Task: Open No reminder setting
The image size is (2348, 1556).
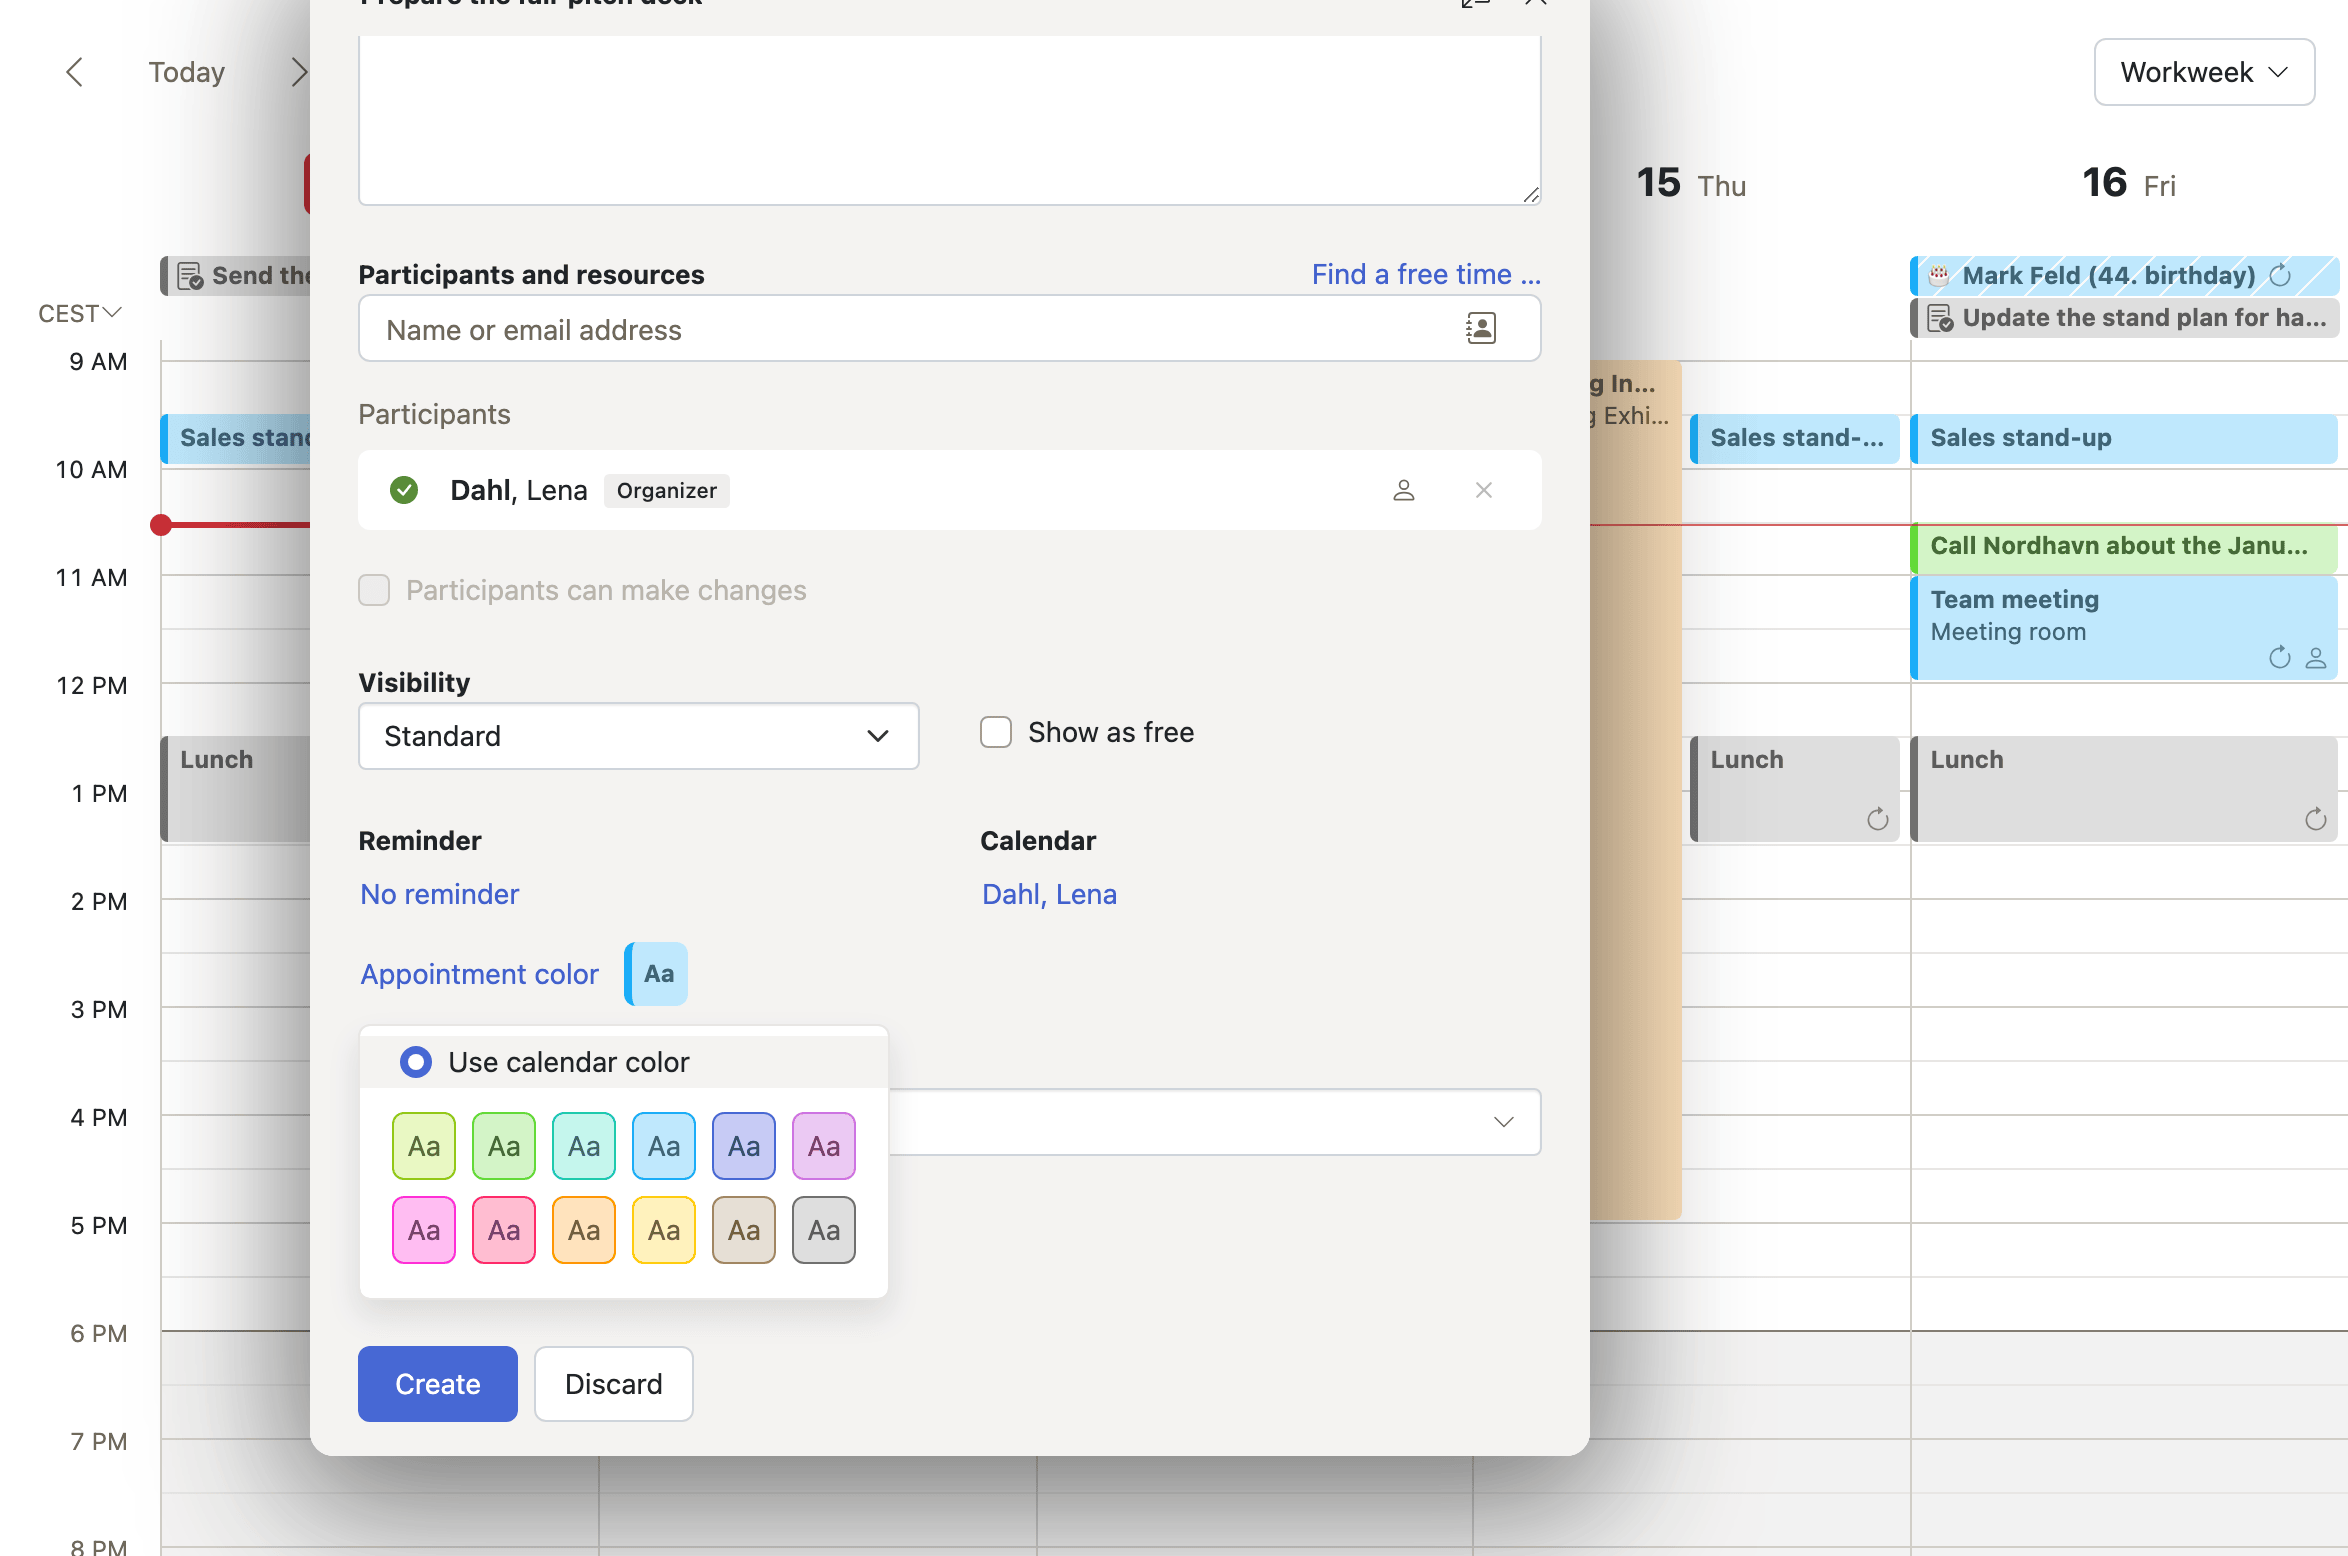Action: [440, 894]
